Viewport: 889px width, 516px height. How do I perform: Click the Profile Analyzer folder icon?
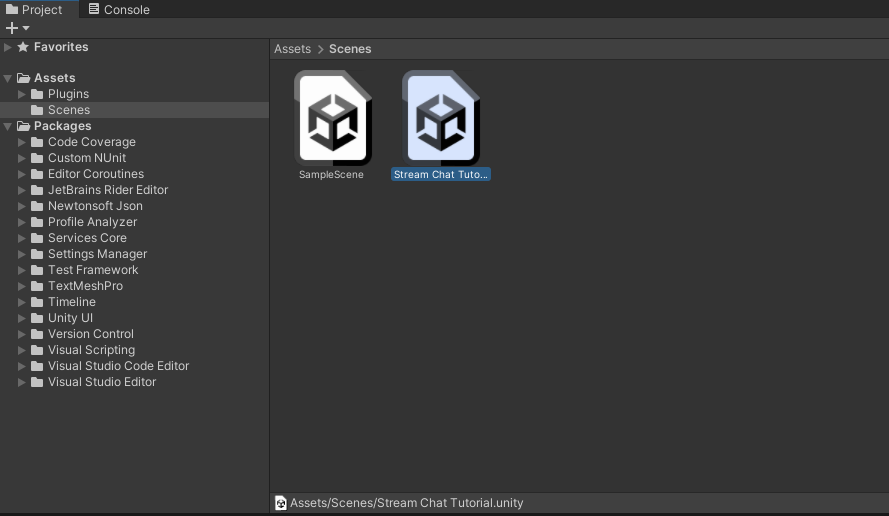(x=37, y=222)
